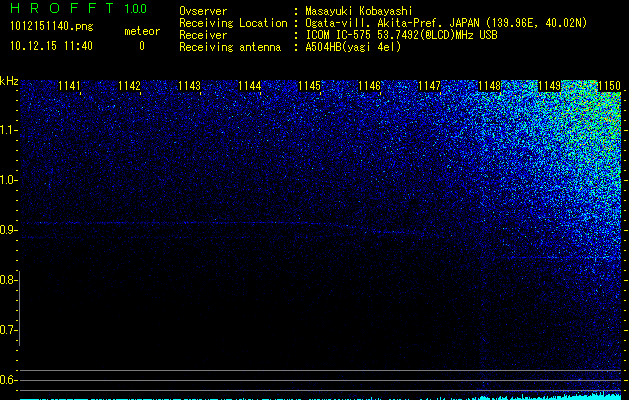Click the Ogata-vill. Akita-Pref. JAPAN location text
The image size is (629, 400).
point(446,23)
